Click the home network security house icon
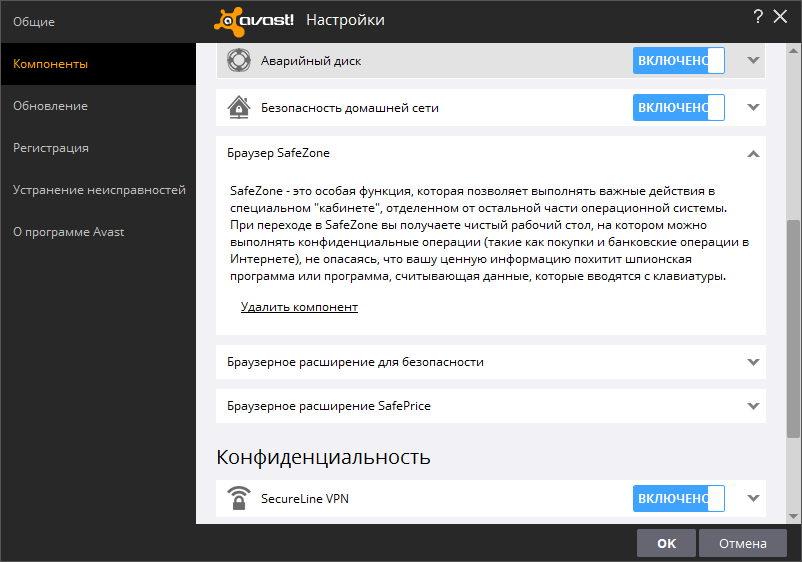Screen dimensions: 802x562 (239, 107)
